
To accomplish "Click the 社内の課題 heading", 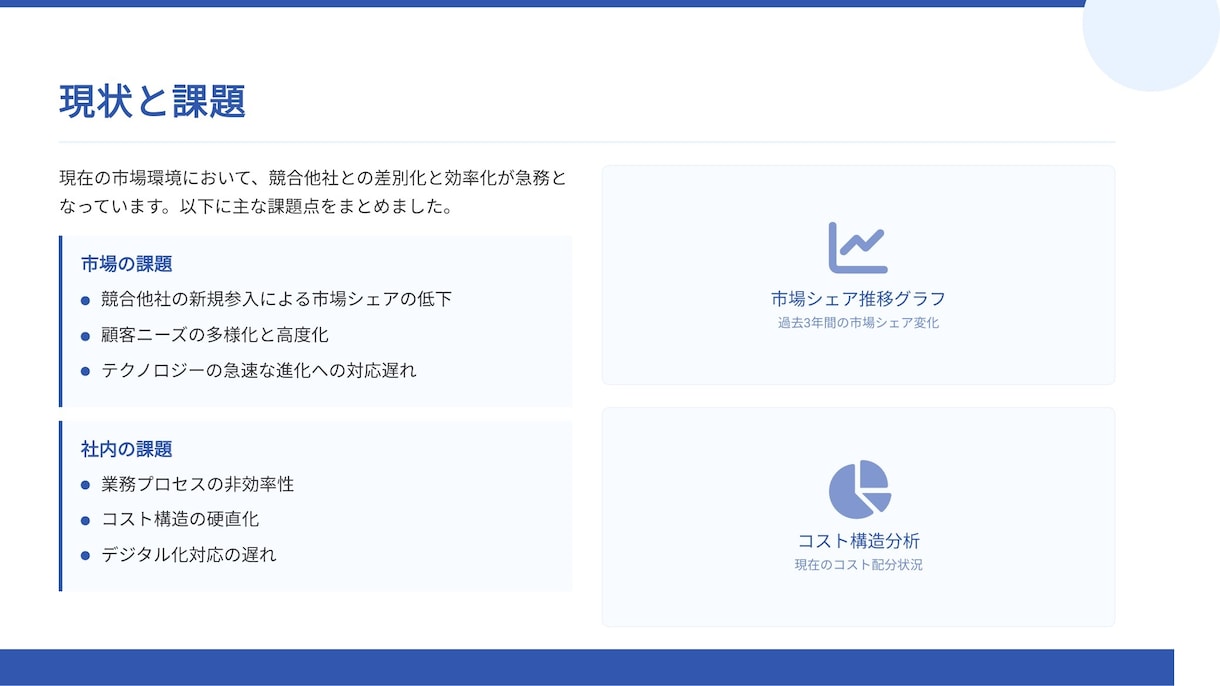I will pos(127,449).
